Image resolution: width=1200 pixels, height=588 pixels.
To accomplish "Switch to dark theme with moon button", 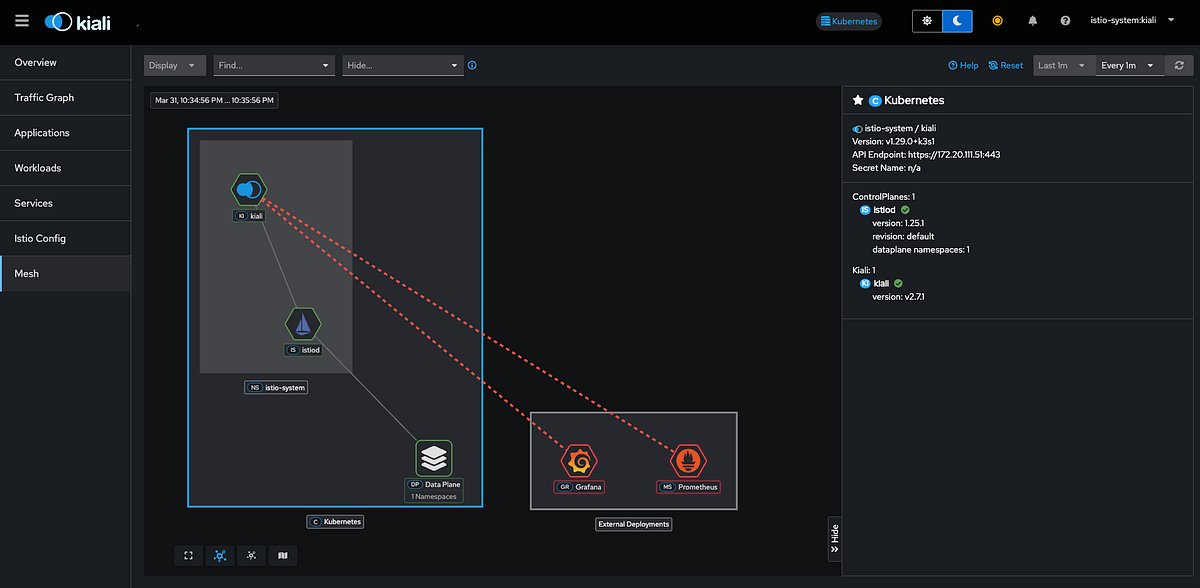I will point(957,21).
